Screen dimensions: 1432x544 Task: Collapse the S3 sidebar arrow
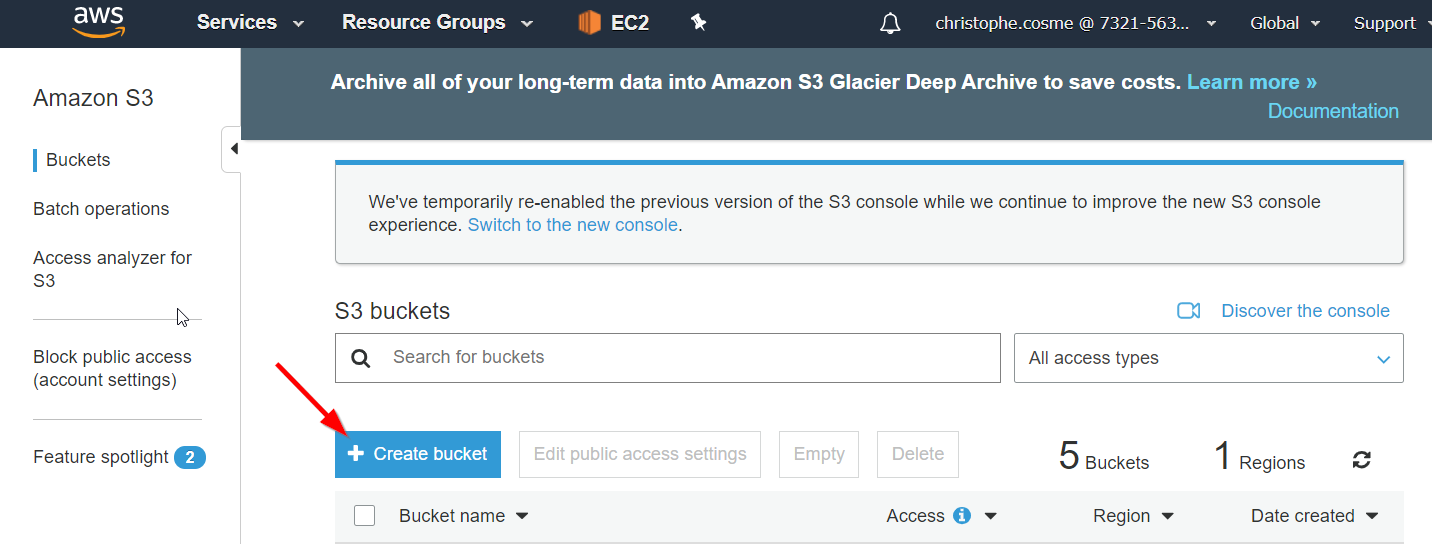coord(232,149)
